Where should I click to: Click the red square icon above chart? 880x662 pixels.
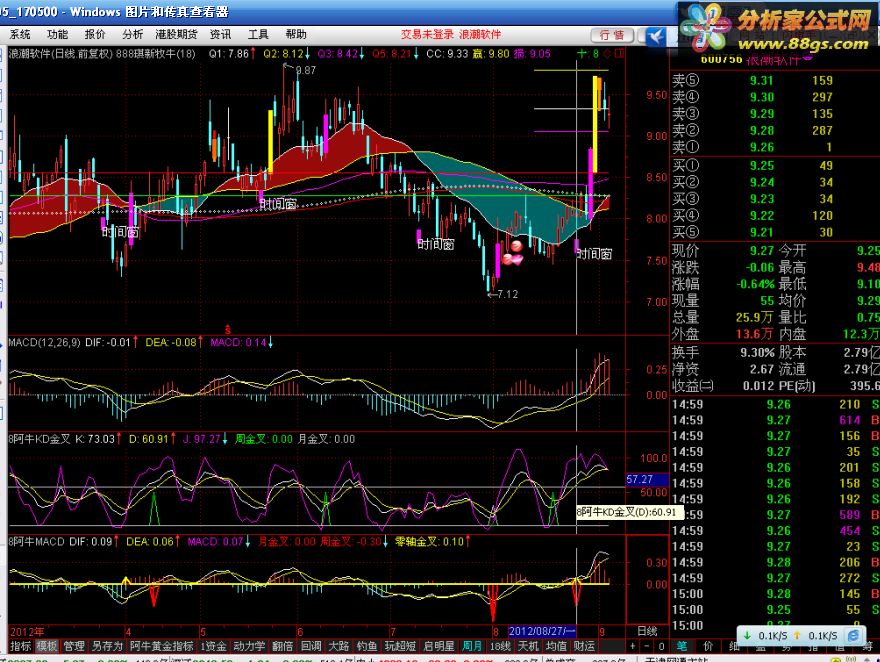tap(619, 53)
